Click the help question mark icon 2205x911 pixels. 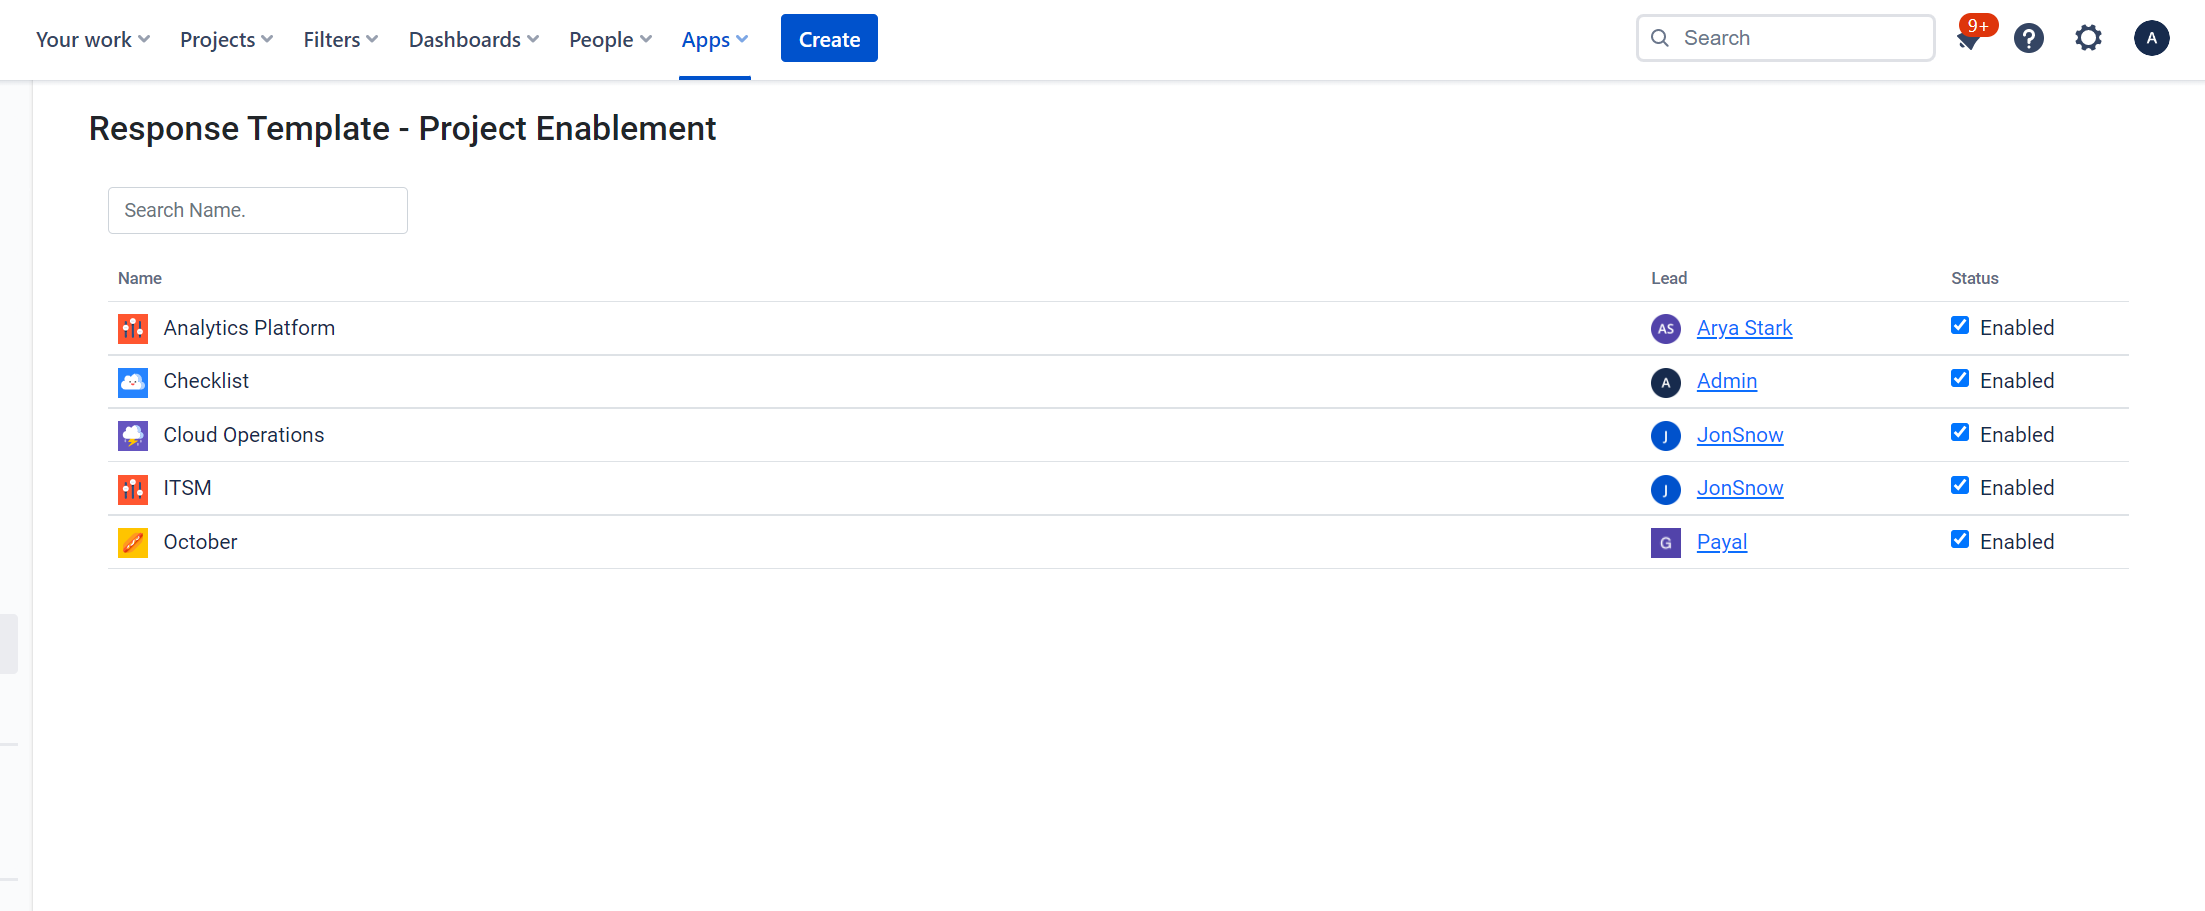pos(2029,37)
